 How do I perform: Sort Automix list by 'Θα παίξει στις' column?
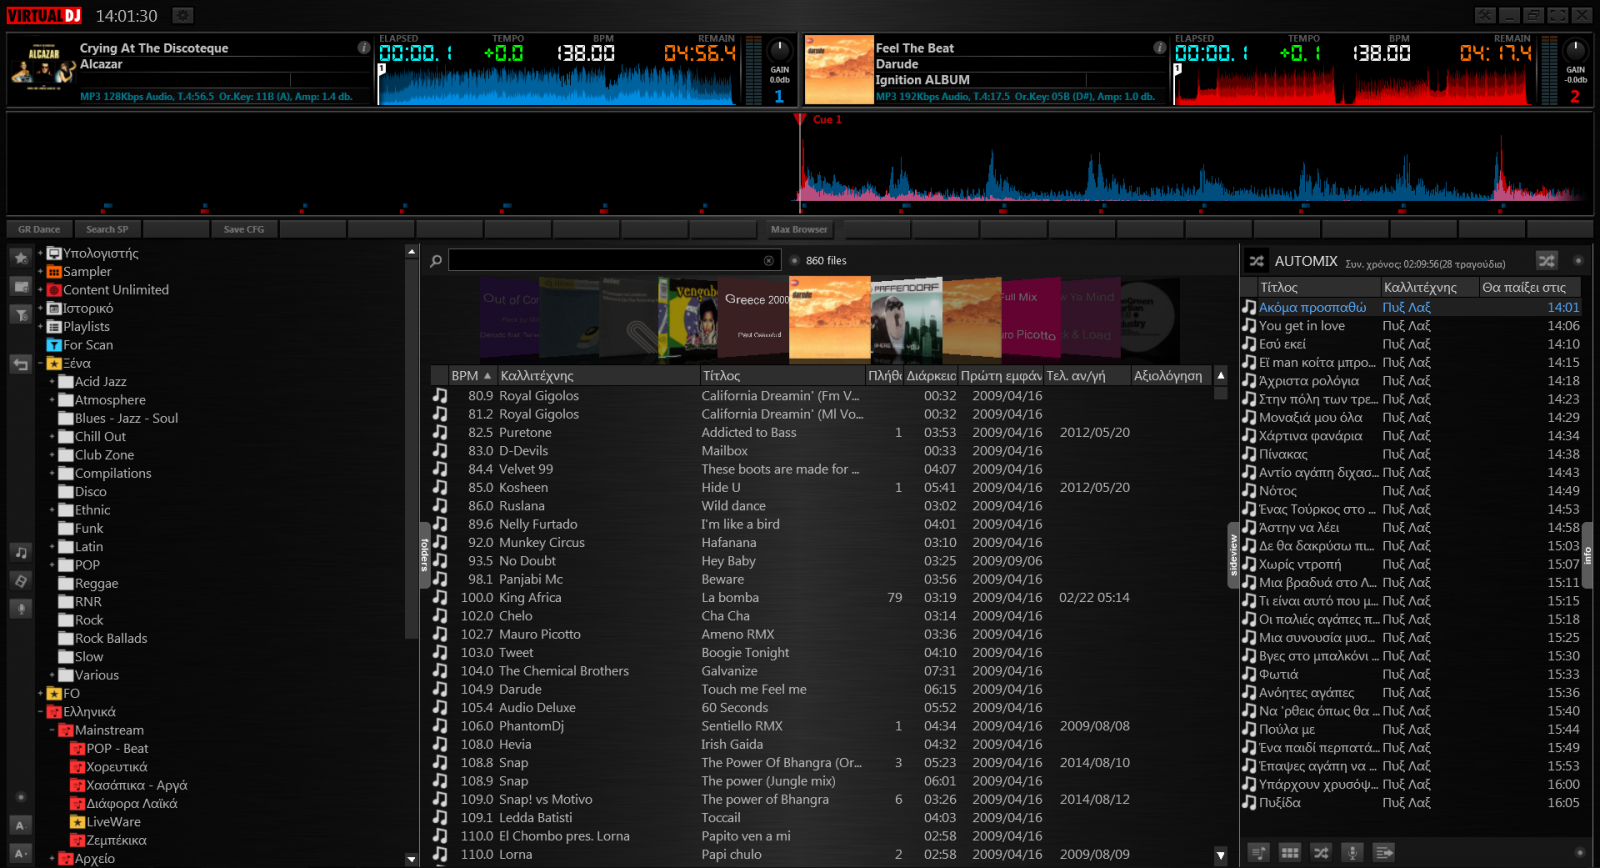(x=1529, y=288)
